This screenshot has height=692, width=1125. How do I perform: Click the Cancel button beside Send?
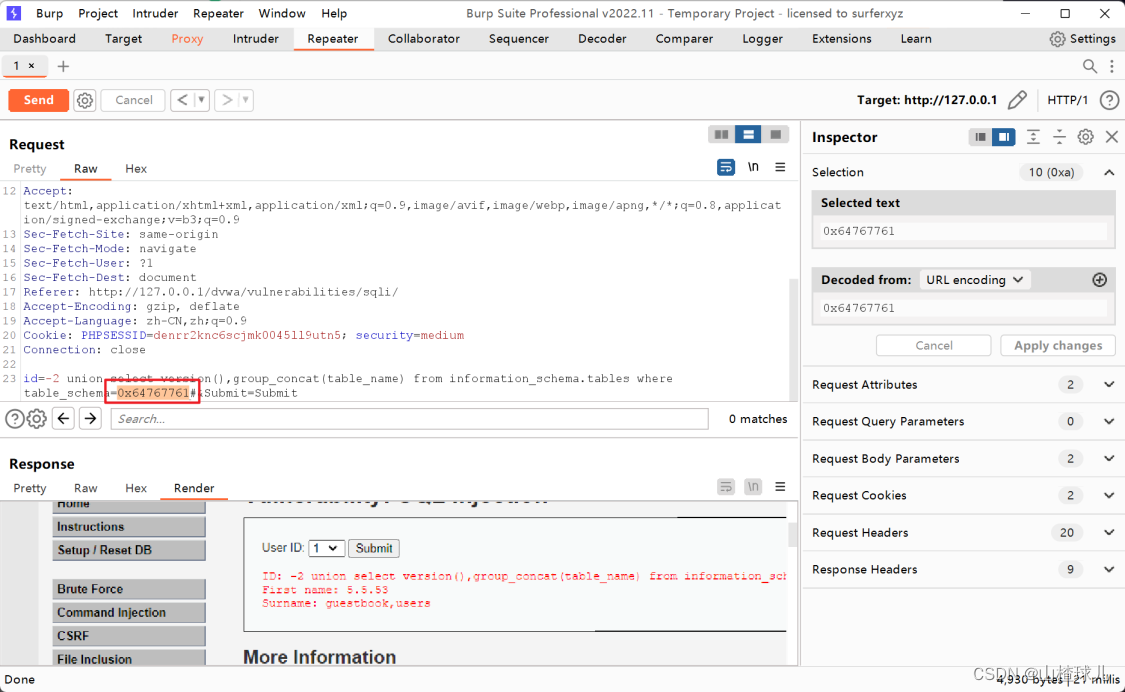tap(133, 100)
